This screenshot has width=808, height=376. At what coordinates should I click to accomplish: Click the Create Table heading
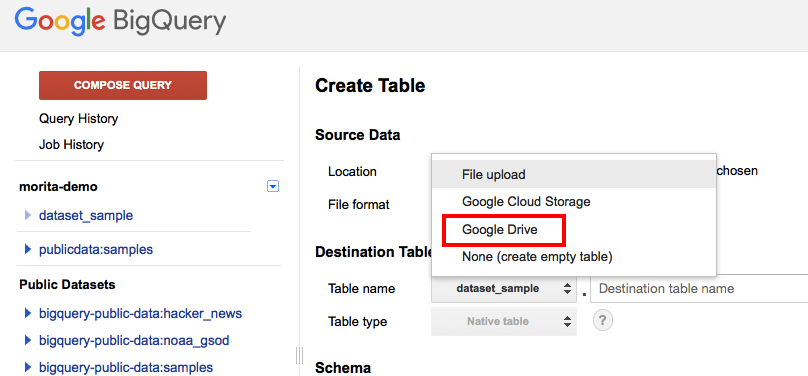click(370, 86)
